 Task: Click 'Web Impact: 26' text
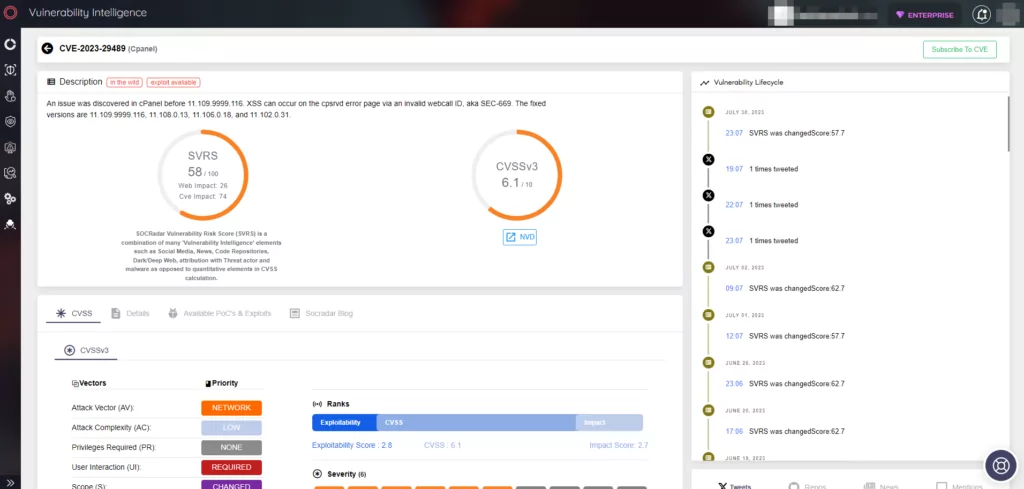(x=203, y=186)
